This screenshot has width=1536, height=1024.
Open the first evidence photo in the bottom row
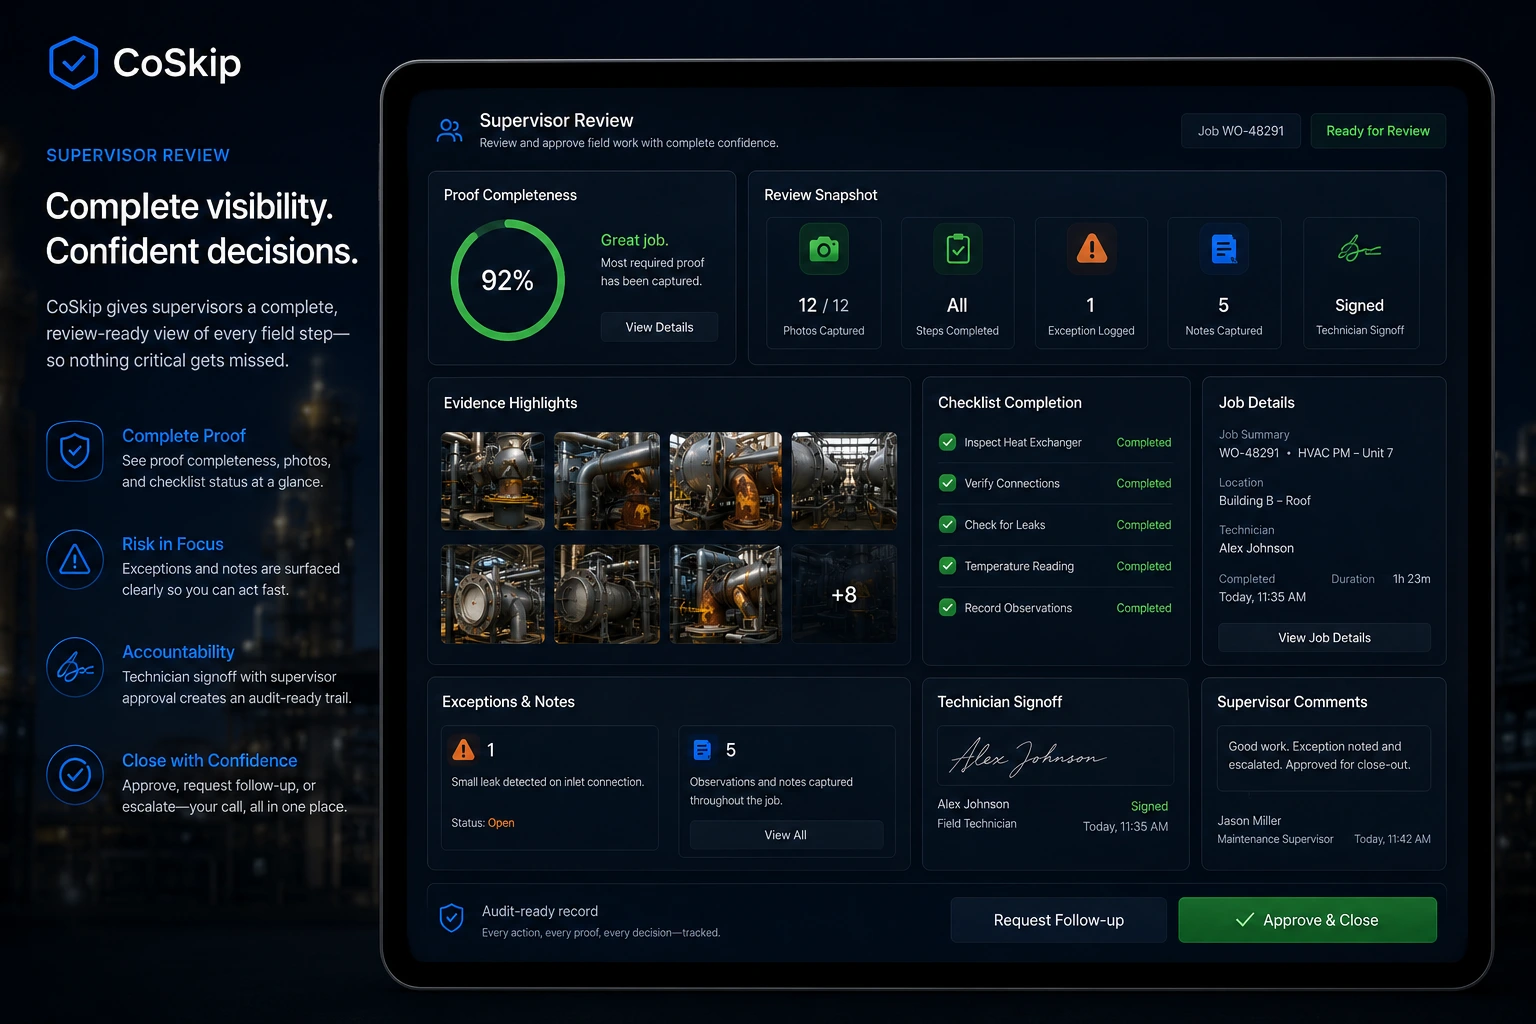pyautogui.click(x=493, y=594)
